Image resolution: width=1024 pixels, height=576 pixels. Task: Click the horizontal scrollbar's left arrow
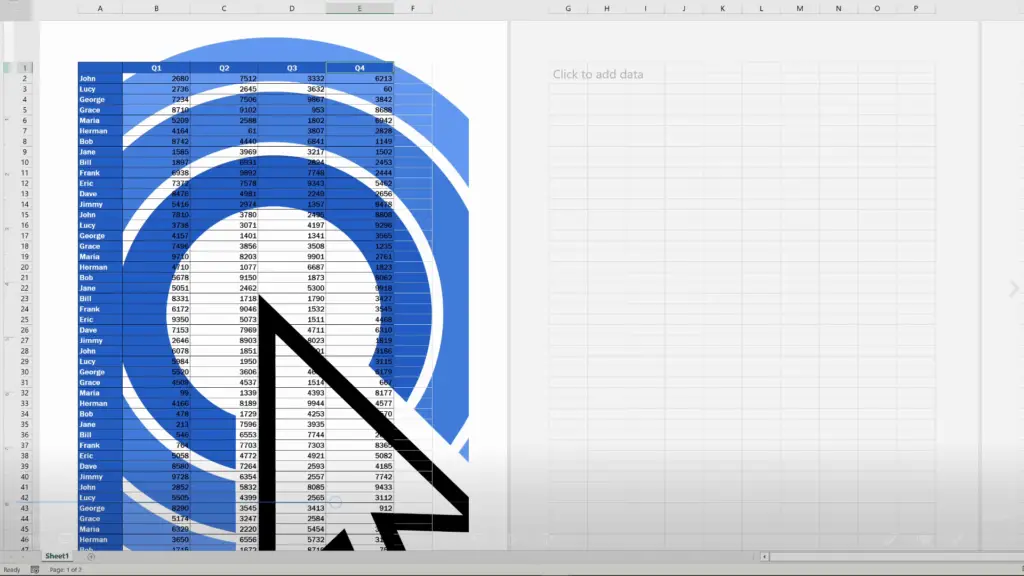[x=764, y=556]
